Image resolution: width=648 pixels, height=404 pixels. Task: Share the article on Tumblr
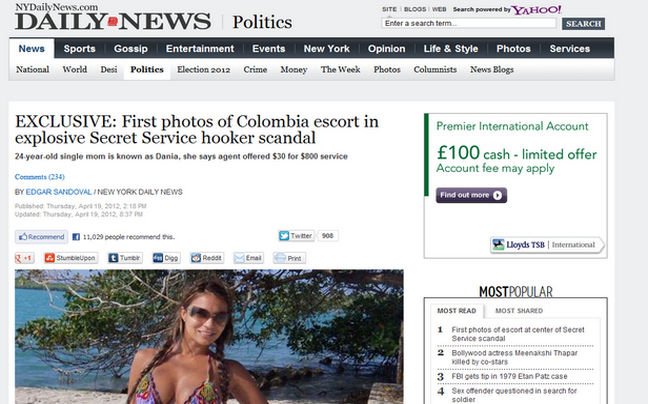click(x=125, y=258)
